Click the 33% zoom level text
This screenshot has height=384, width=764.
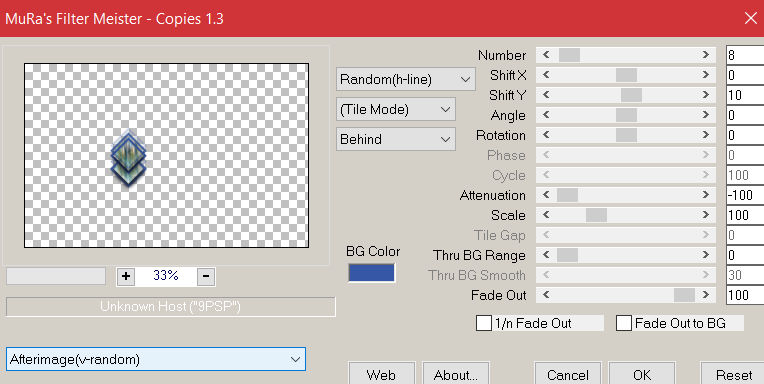(x=166, y=276)
